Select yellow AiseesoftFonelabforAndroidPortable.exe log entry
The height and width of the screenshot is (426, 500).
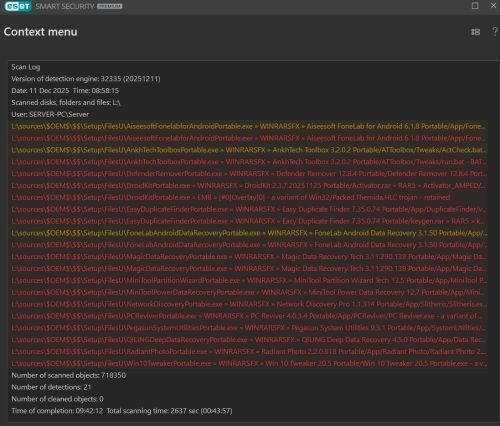(x=248, y=126)
